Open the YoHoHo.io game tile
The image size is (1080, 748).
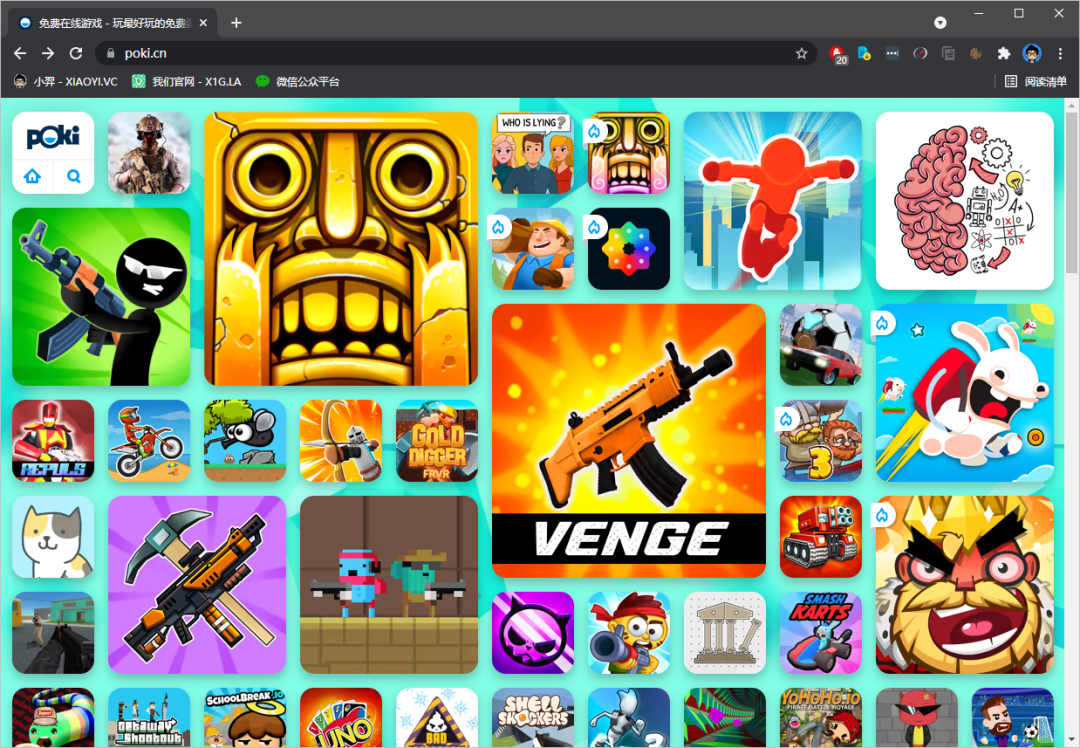tap(821, 718)
